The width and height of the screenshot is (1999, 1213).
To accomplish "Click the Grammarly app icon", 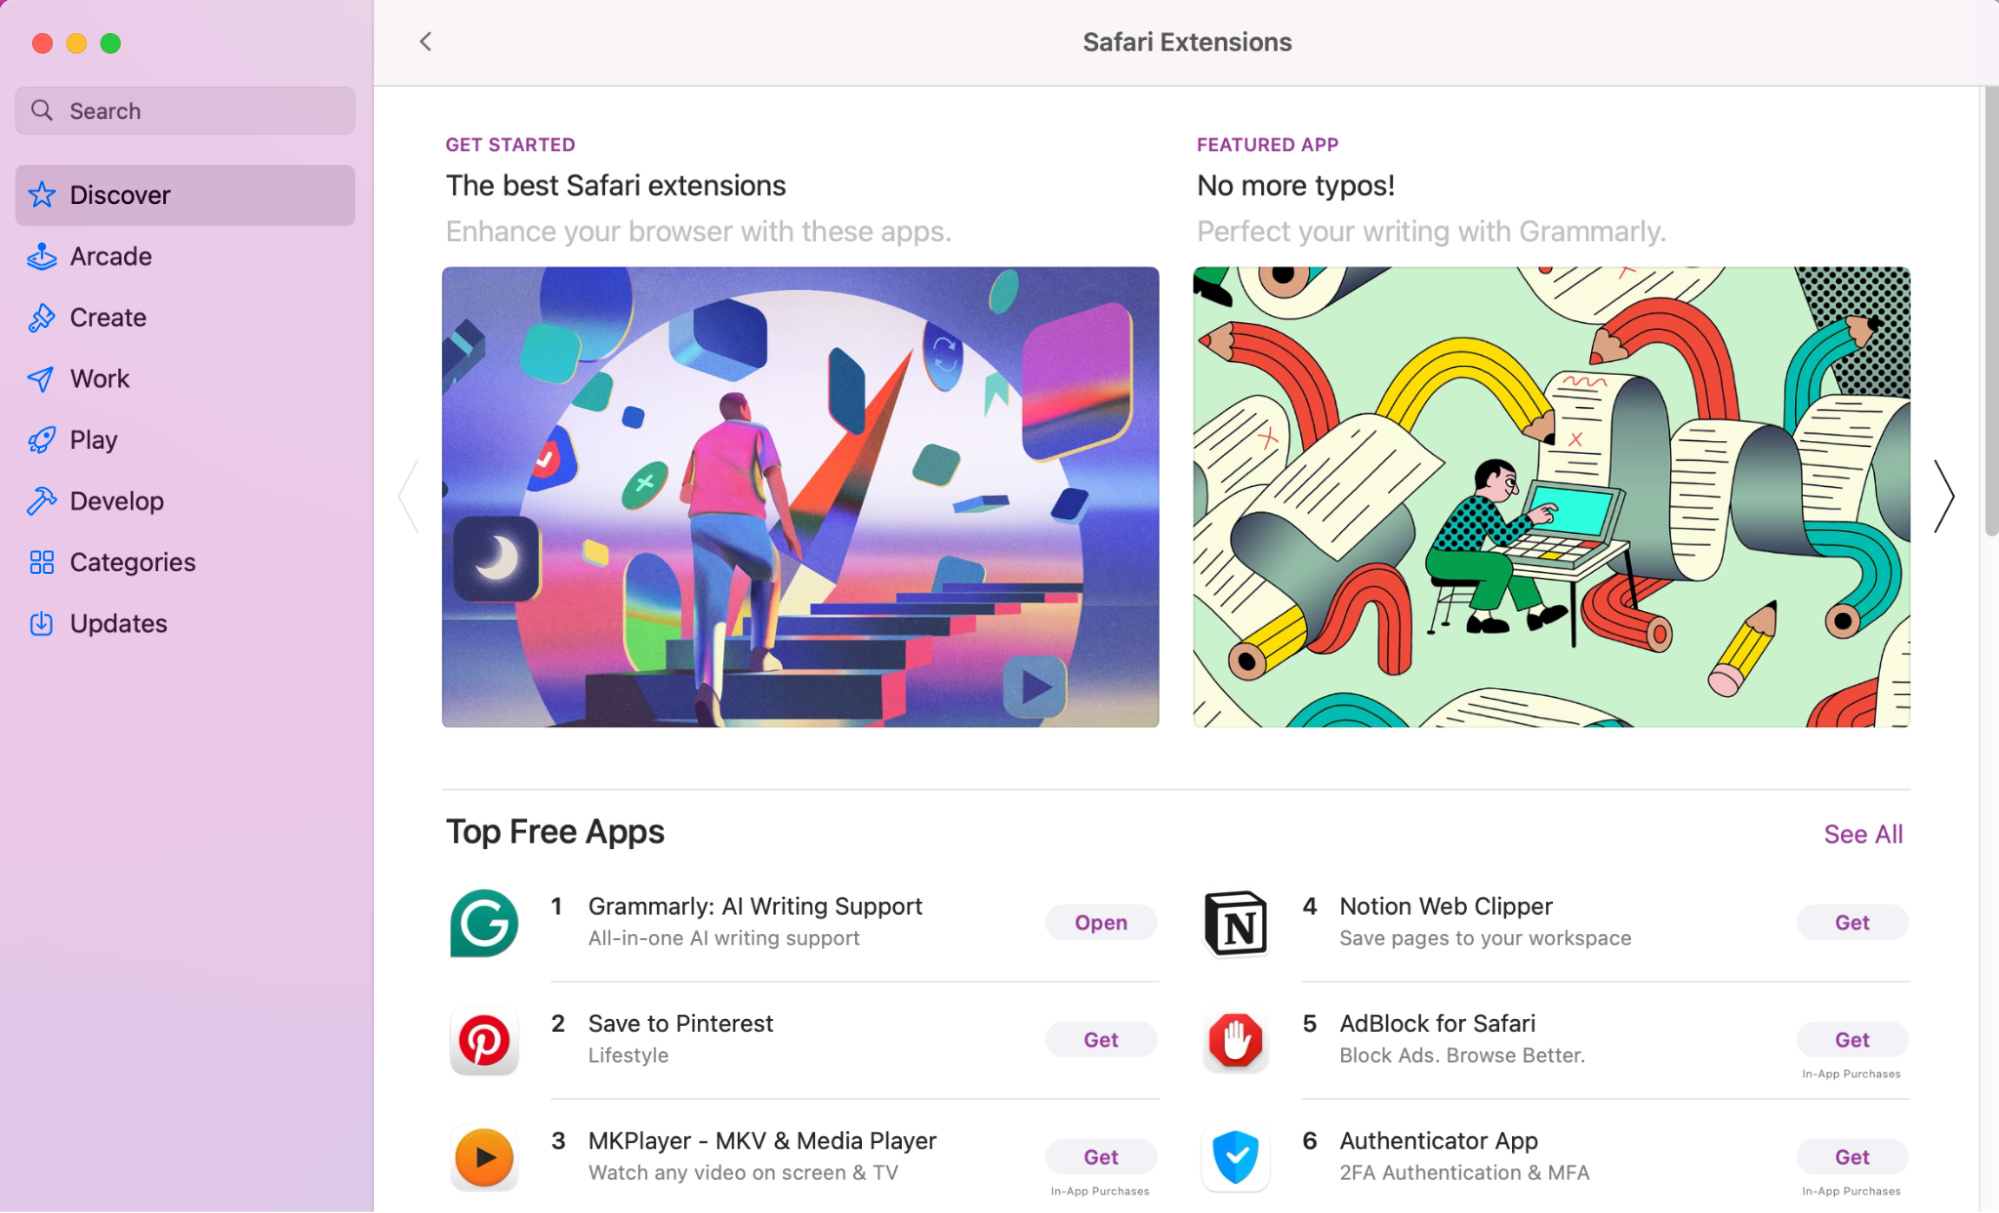I will 483,922.
